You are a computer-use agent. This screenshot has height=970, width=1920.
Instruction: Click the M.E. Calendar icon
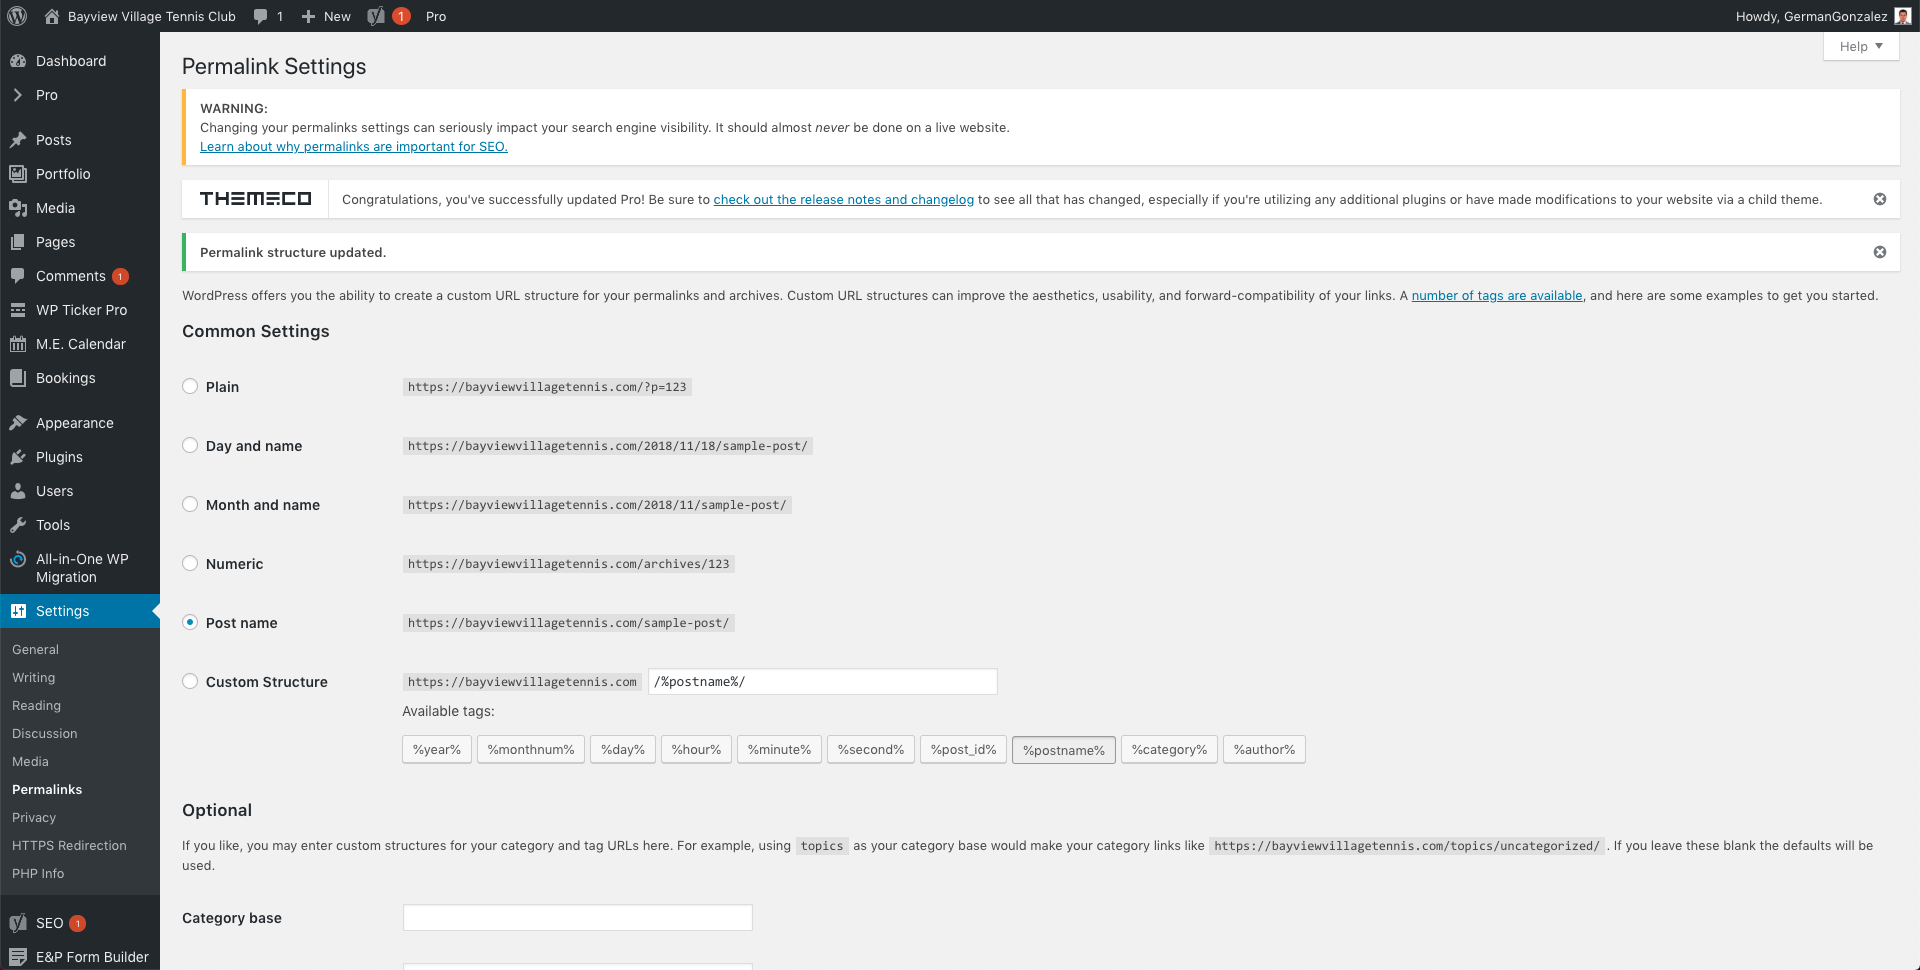coord(18,344)
